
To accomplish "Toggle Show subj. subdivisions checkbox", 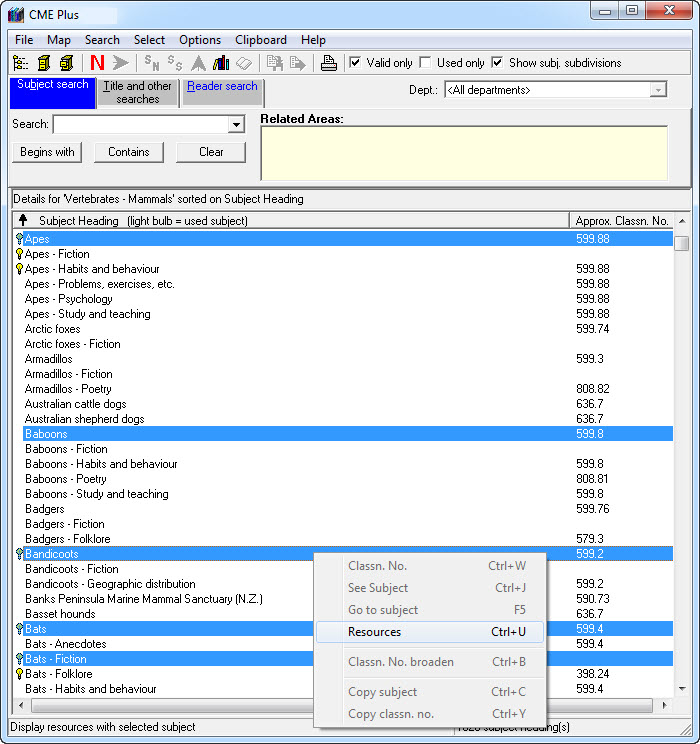I will [497, 63].
